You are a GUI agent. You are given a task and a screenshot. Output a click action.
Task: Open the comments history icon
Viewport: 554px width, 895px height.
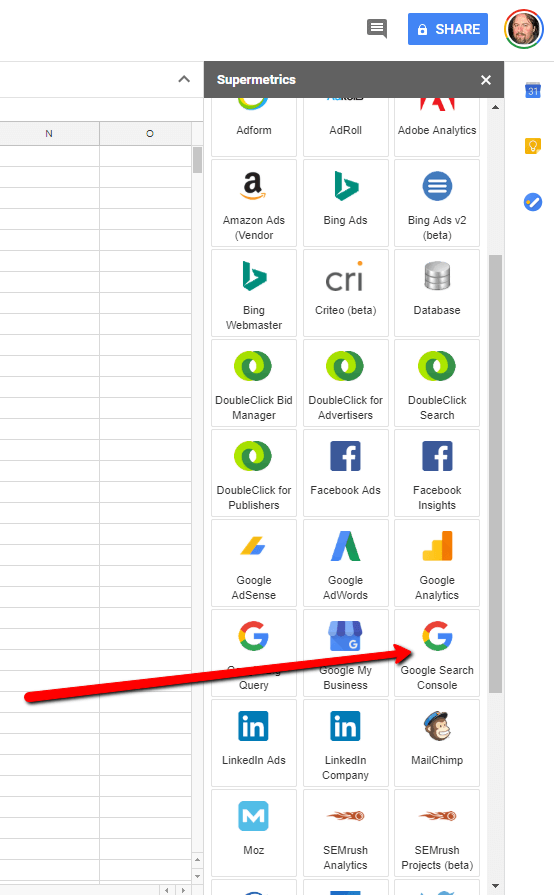377,28
